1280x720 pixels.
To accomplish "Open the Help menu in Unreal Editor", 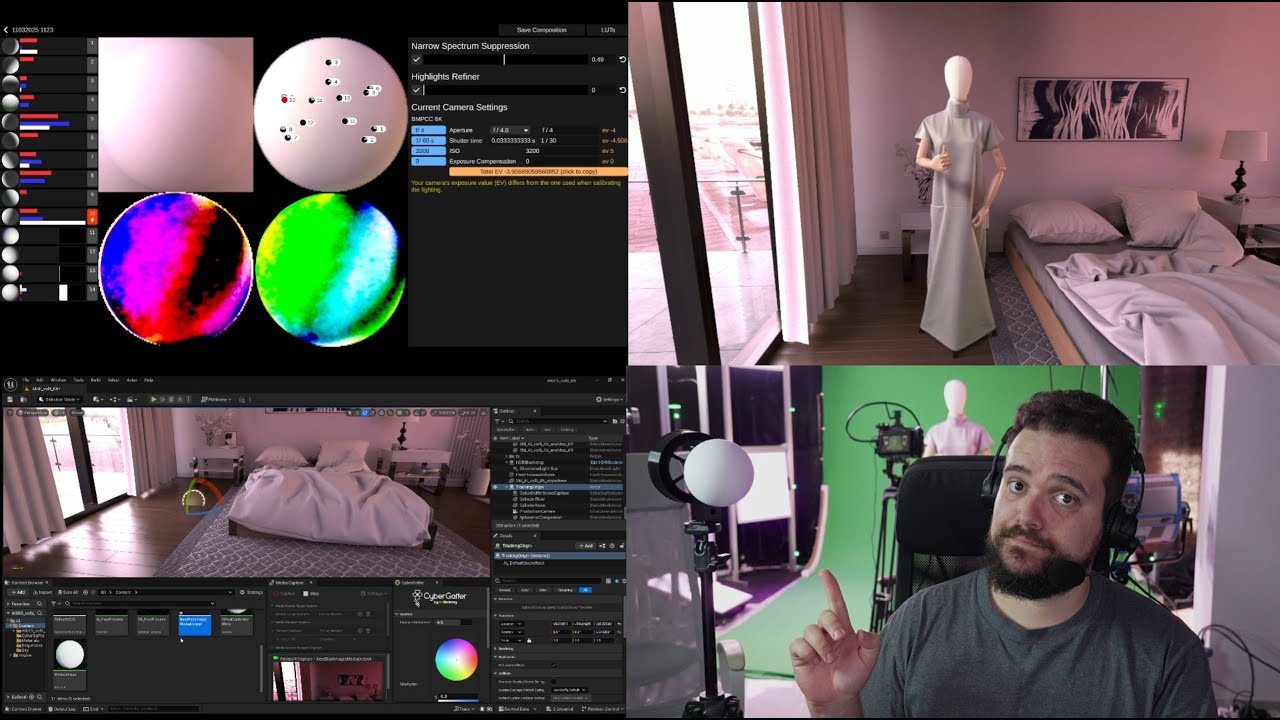I will (148, 380).
